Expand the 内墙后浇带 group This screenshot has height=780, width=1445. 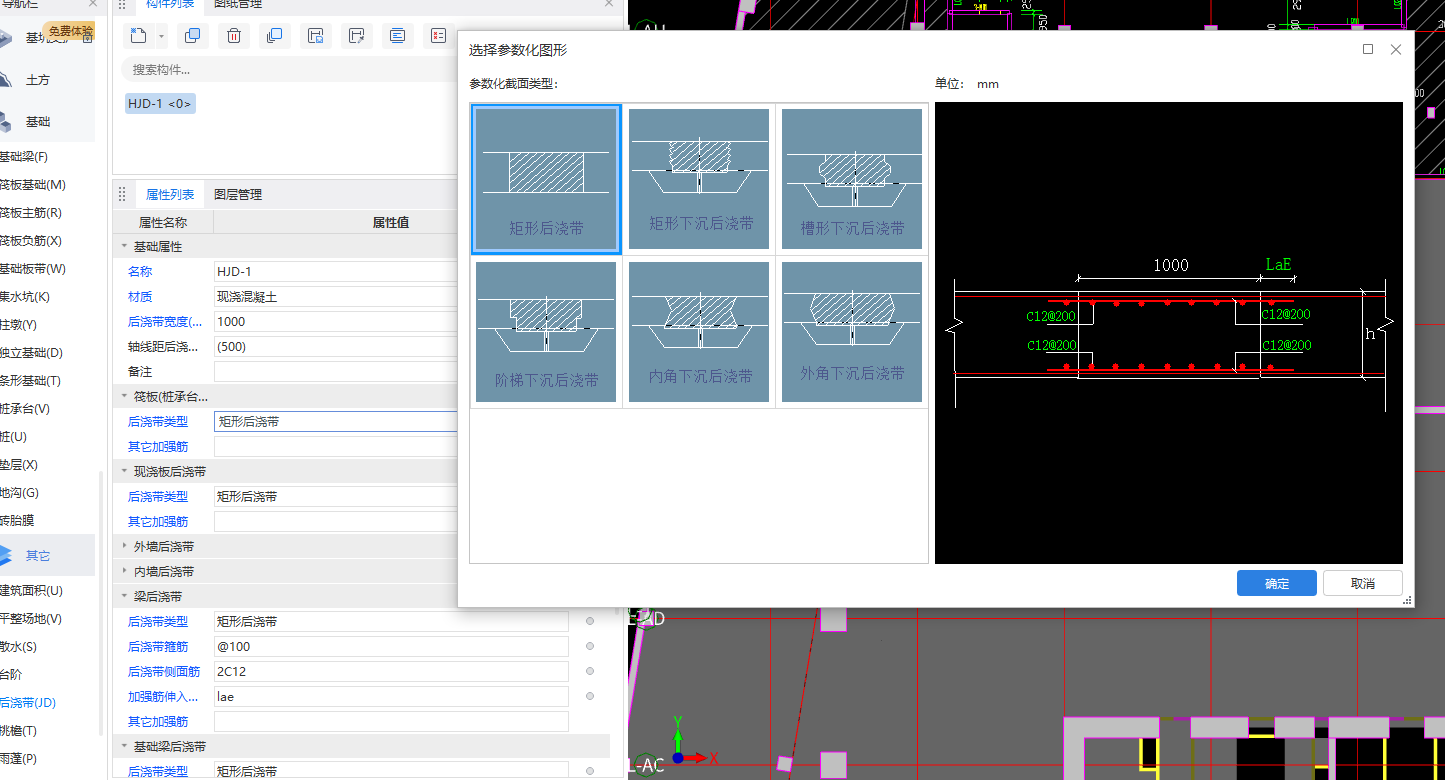coord(125,571)
